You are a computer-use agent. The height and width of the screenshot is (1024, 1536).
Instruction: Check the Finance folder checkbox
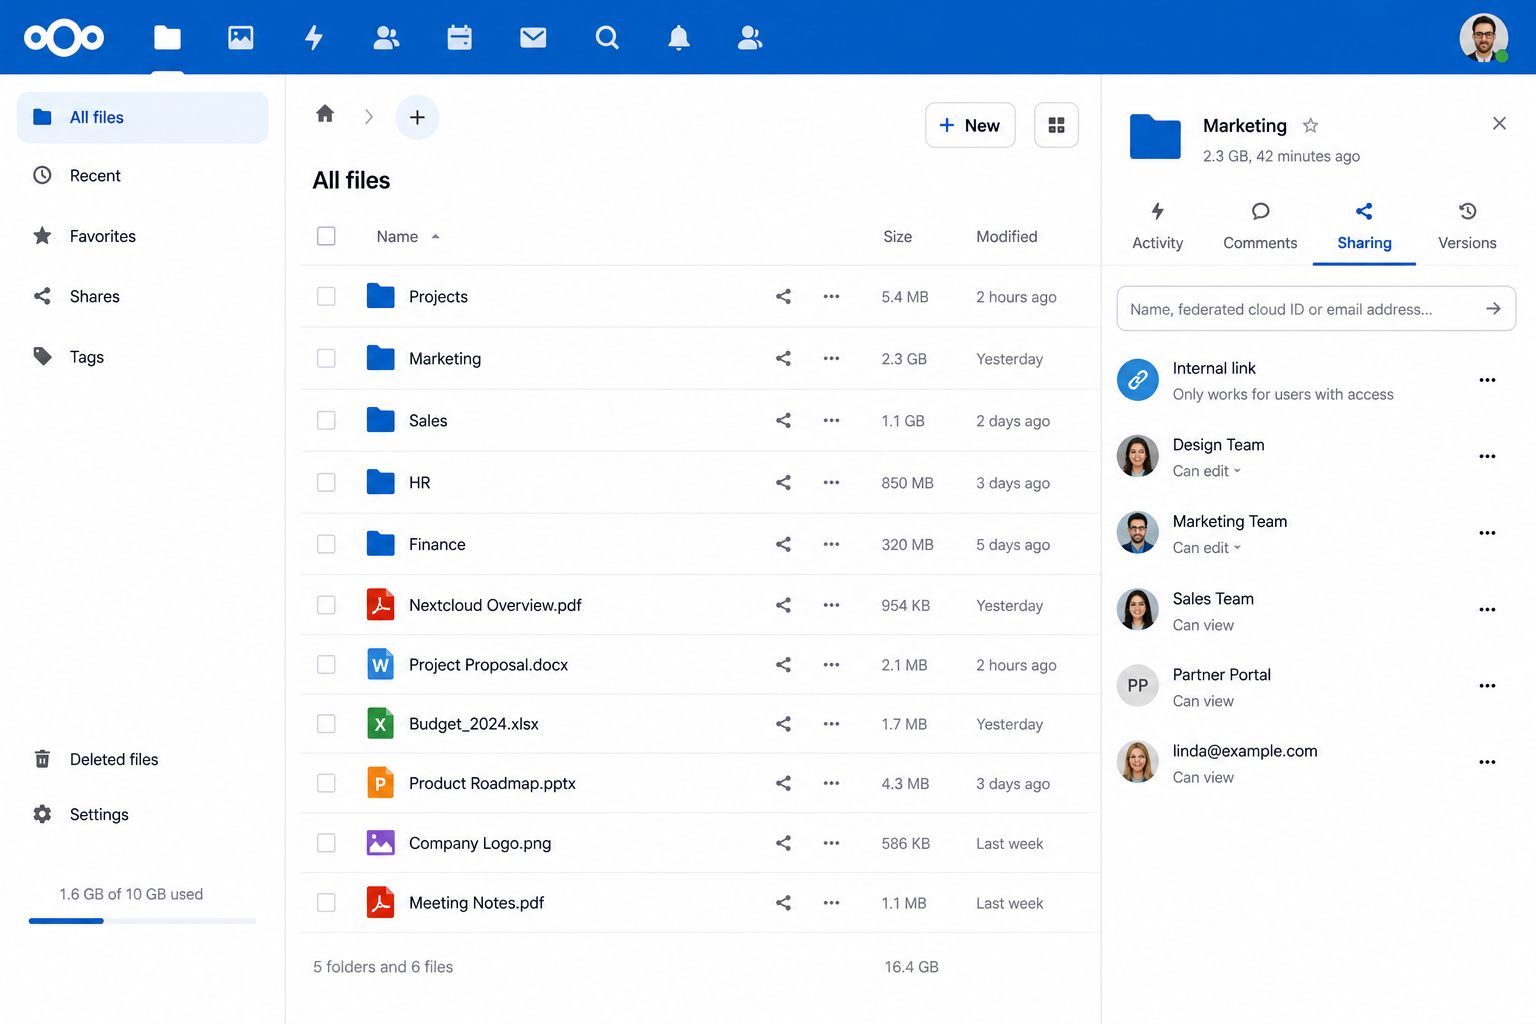(326, 544)
